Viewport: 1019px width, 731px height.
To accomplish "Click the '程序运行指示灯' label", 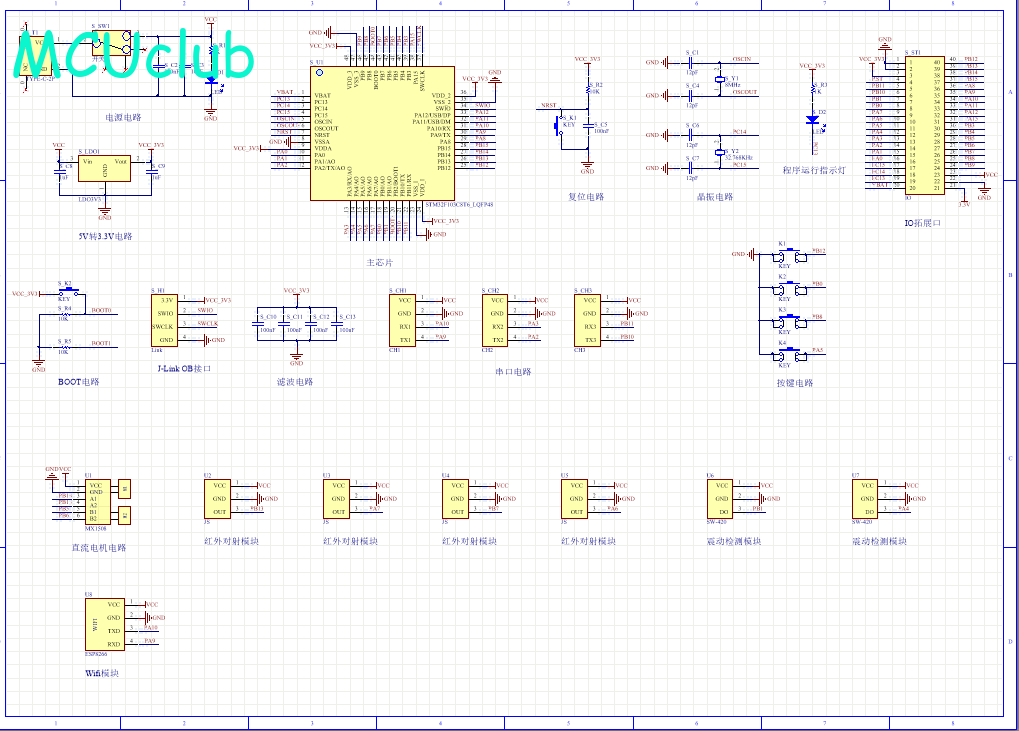I will tap(814, 170).
